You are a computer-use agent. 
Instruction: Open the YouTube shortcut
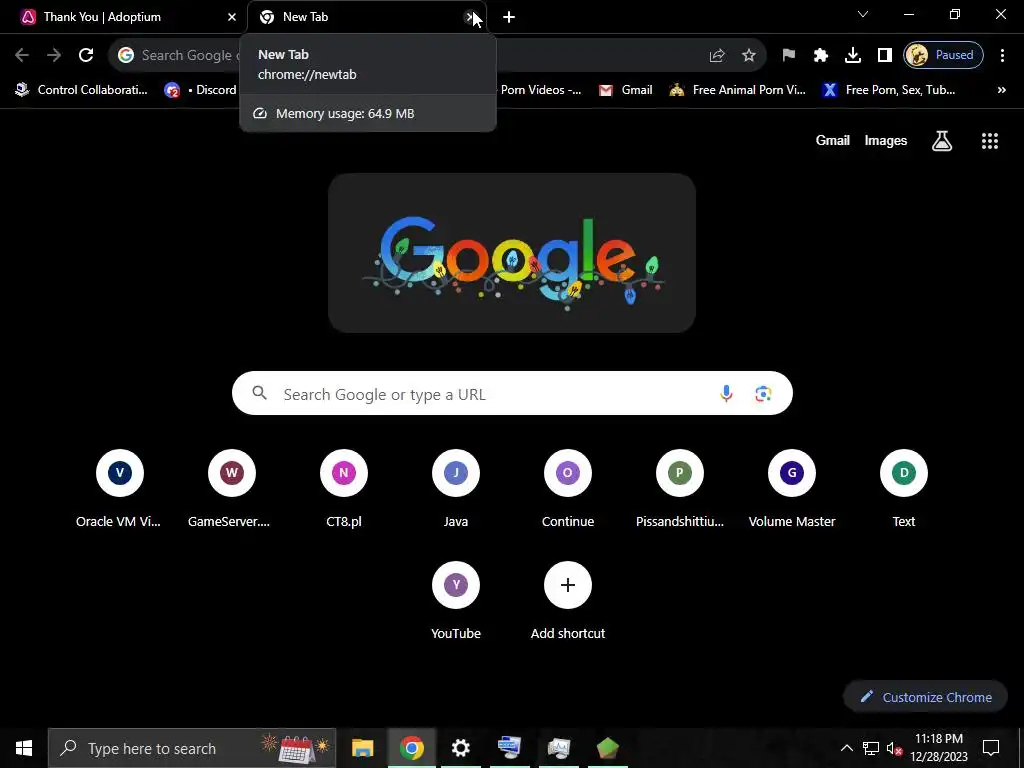click(456, 601)
